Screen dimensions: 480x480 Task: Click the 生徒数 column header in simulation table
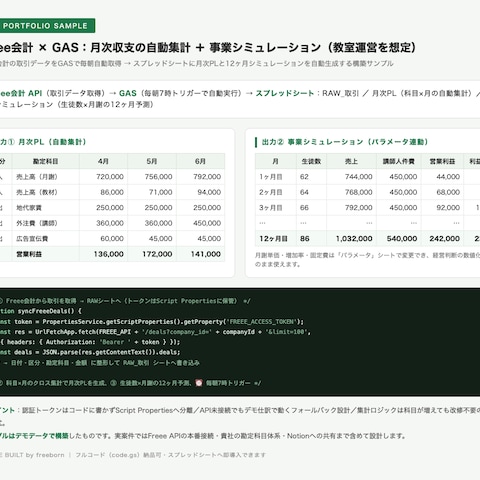(311, 161)
